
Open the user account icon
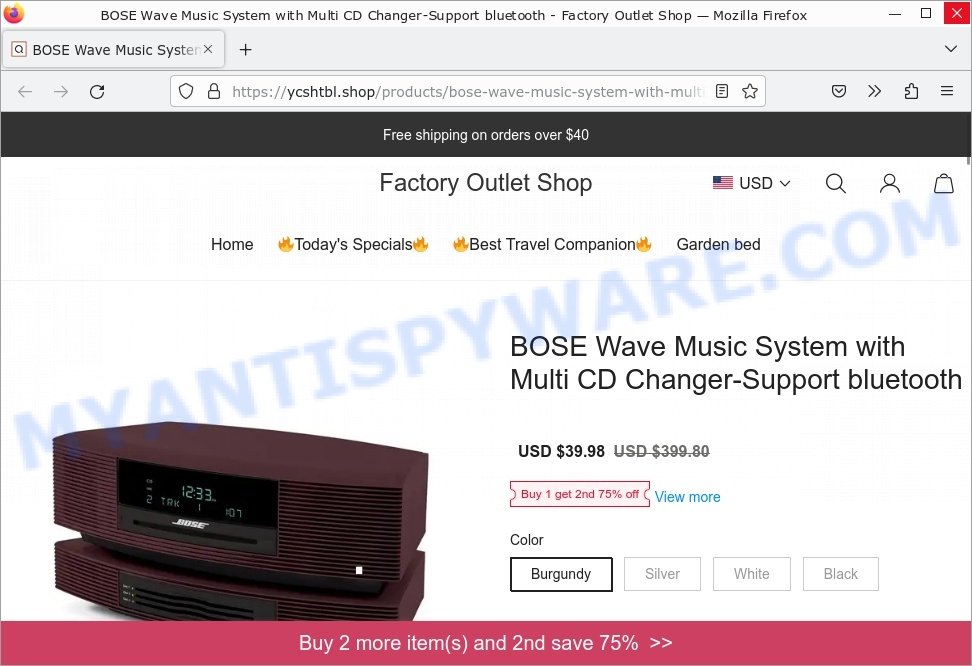click(890, 183)
